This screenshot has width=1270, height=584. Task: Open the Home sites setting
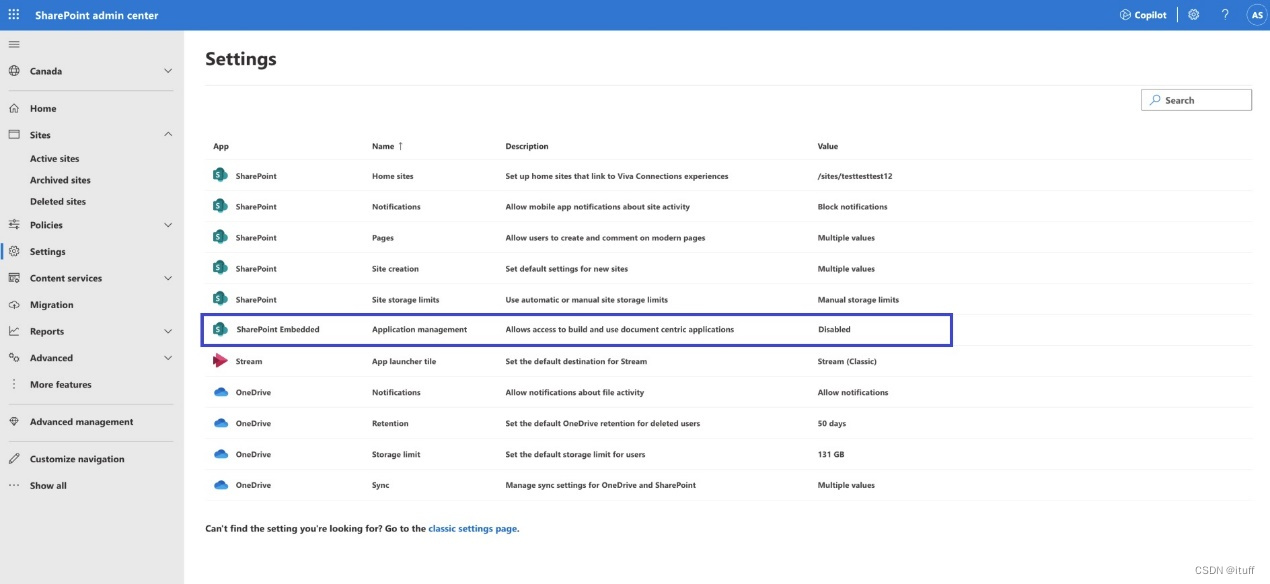[x=392, y=176]
